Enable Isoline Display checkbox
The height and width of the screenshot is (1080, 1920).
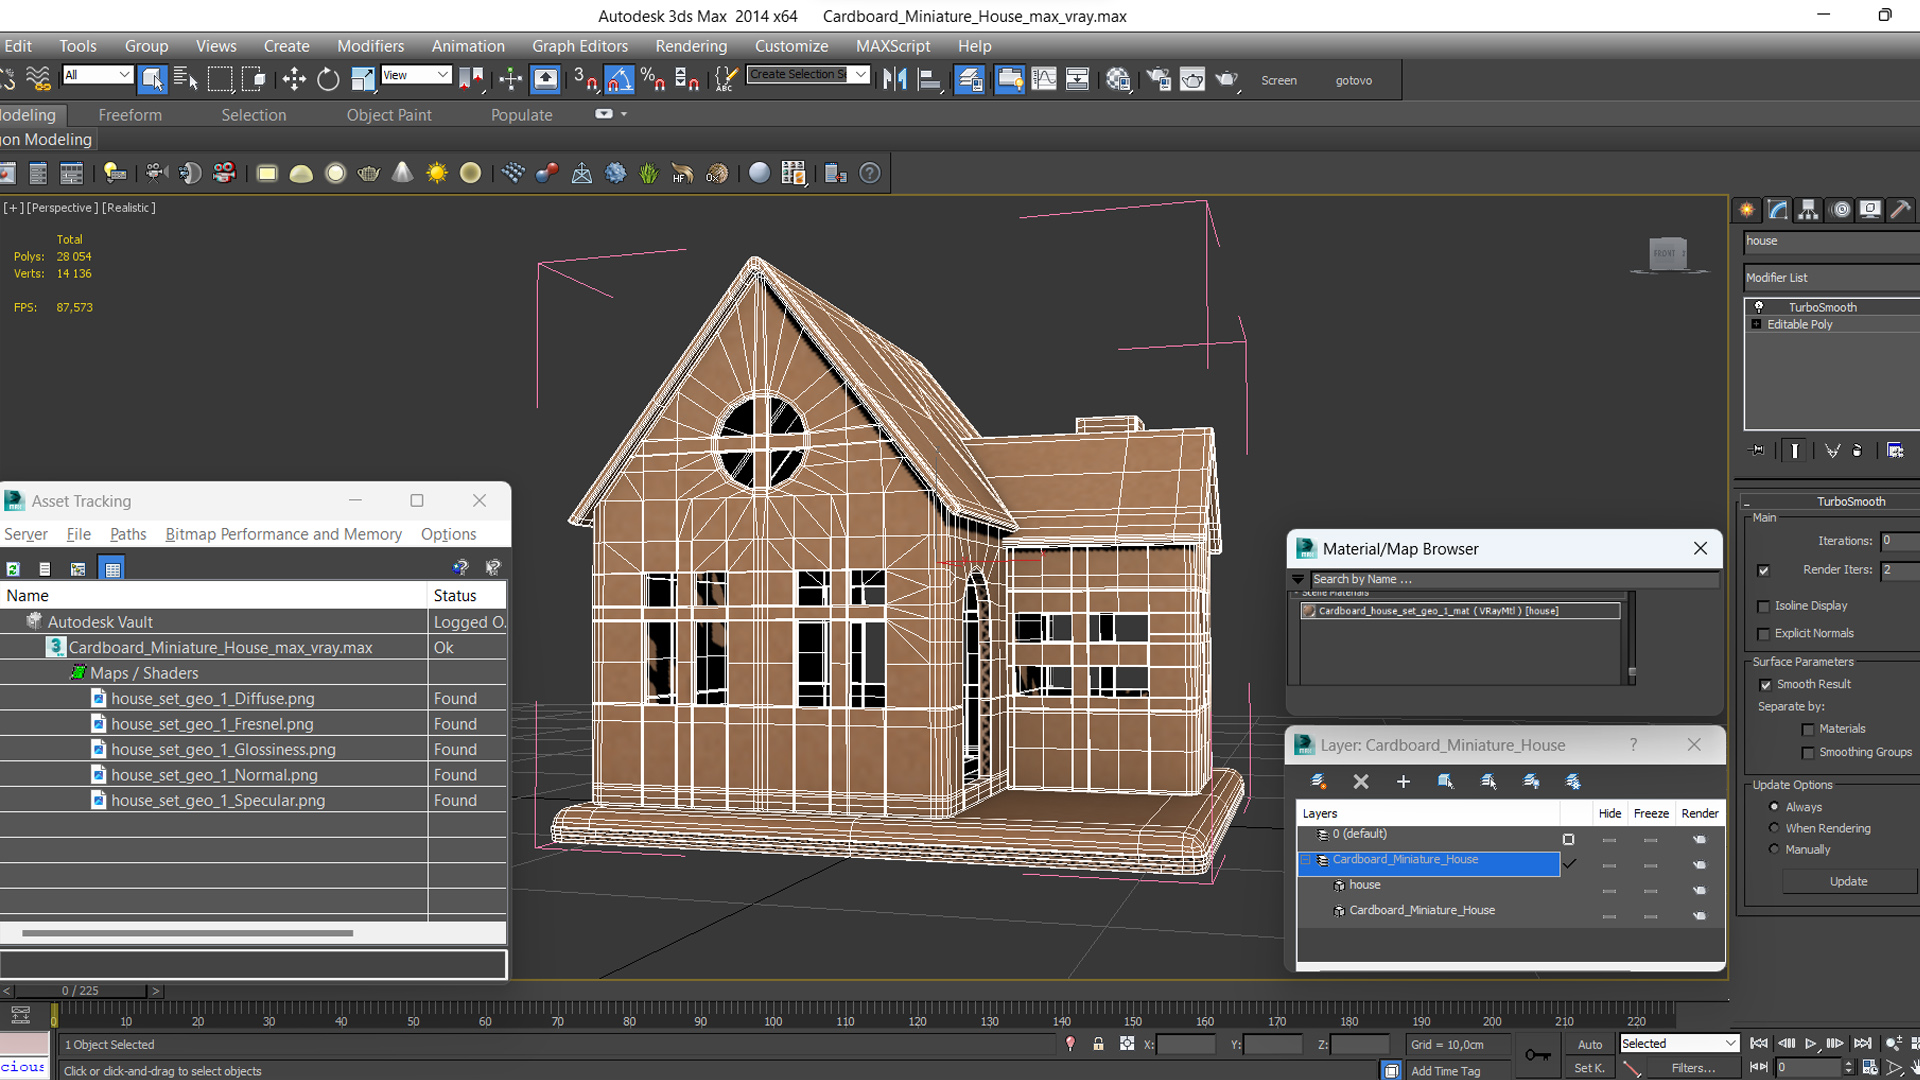(1764, 606)
